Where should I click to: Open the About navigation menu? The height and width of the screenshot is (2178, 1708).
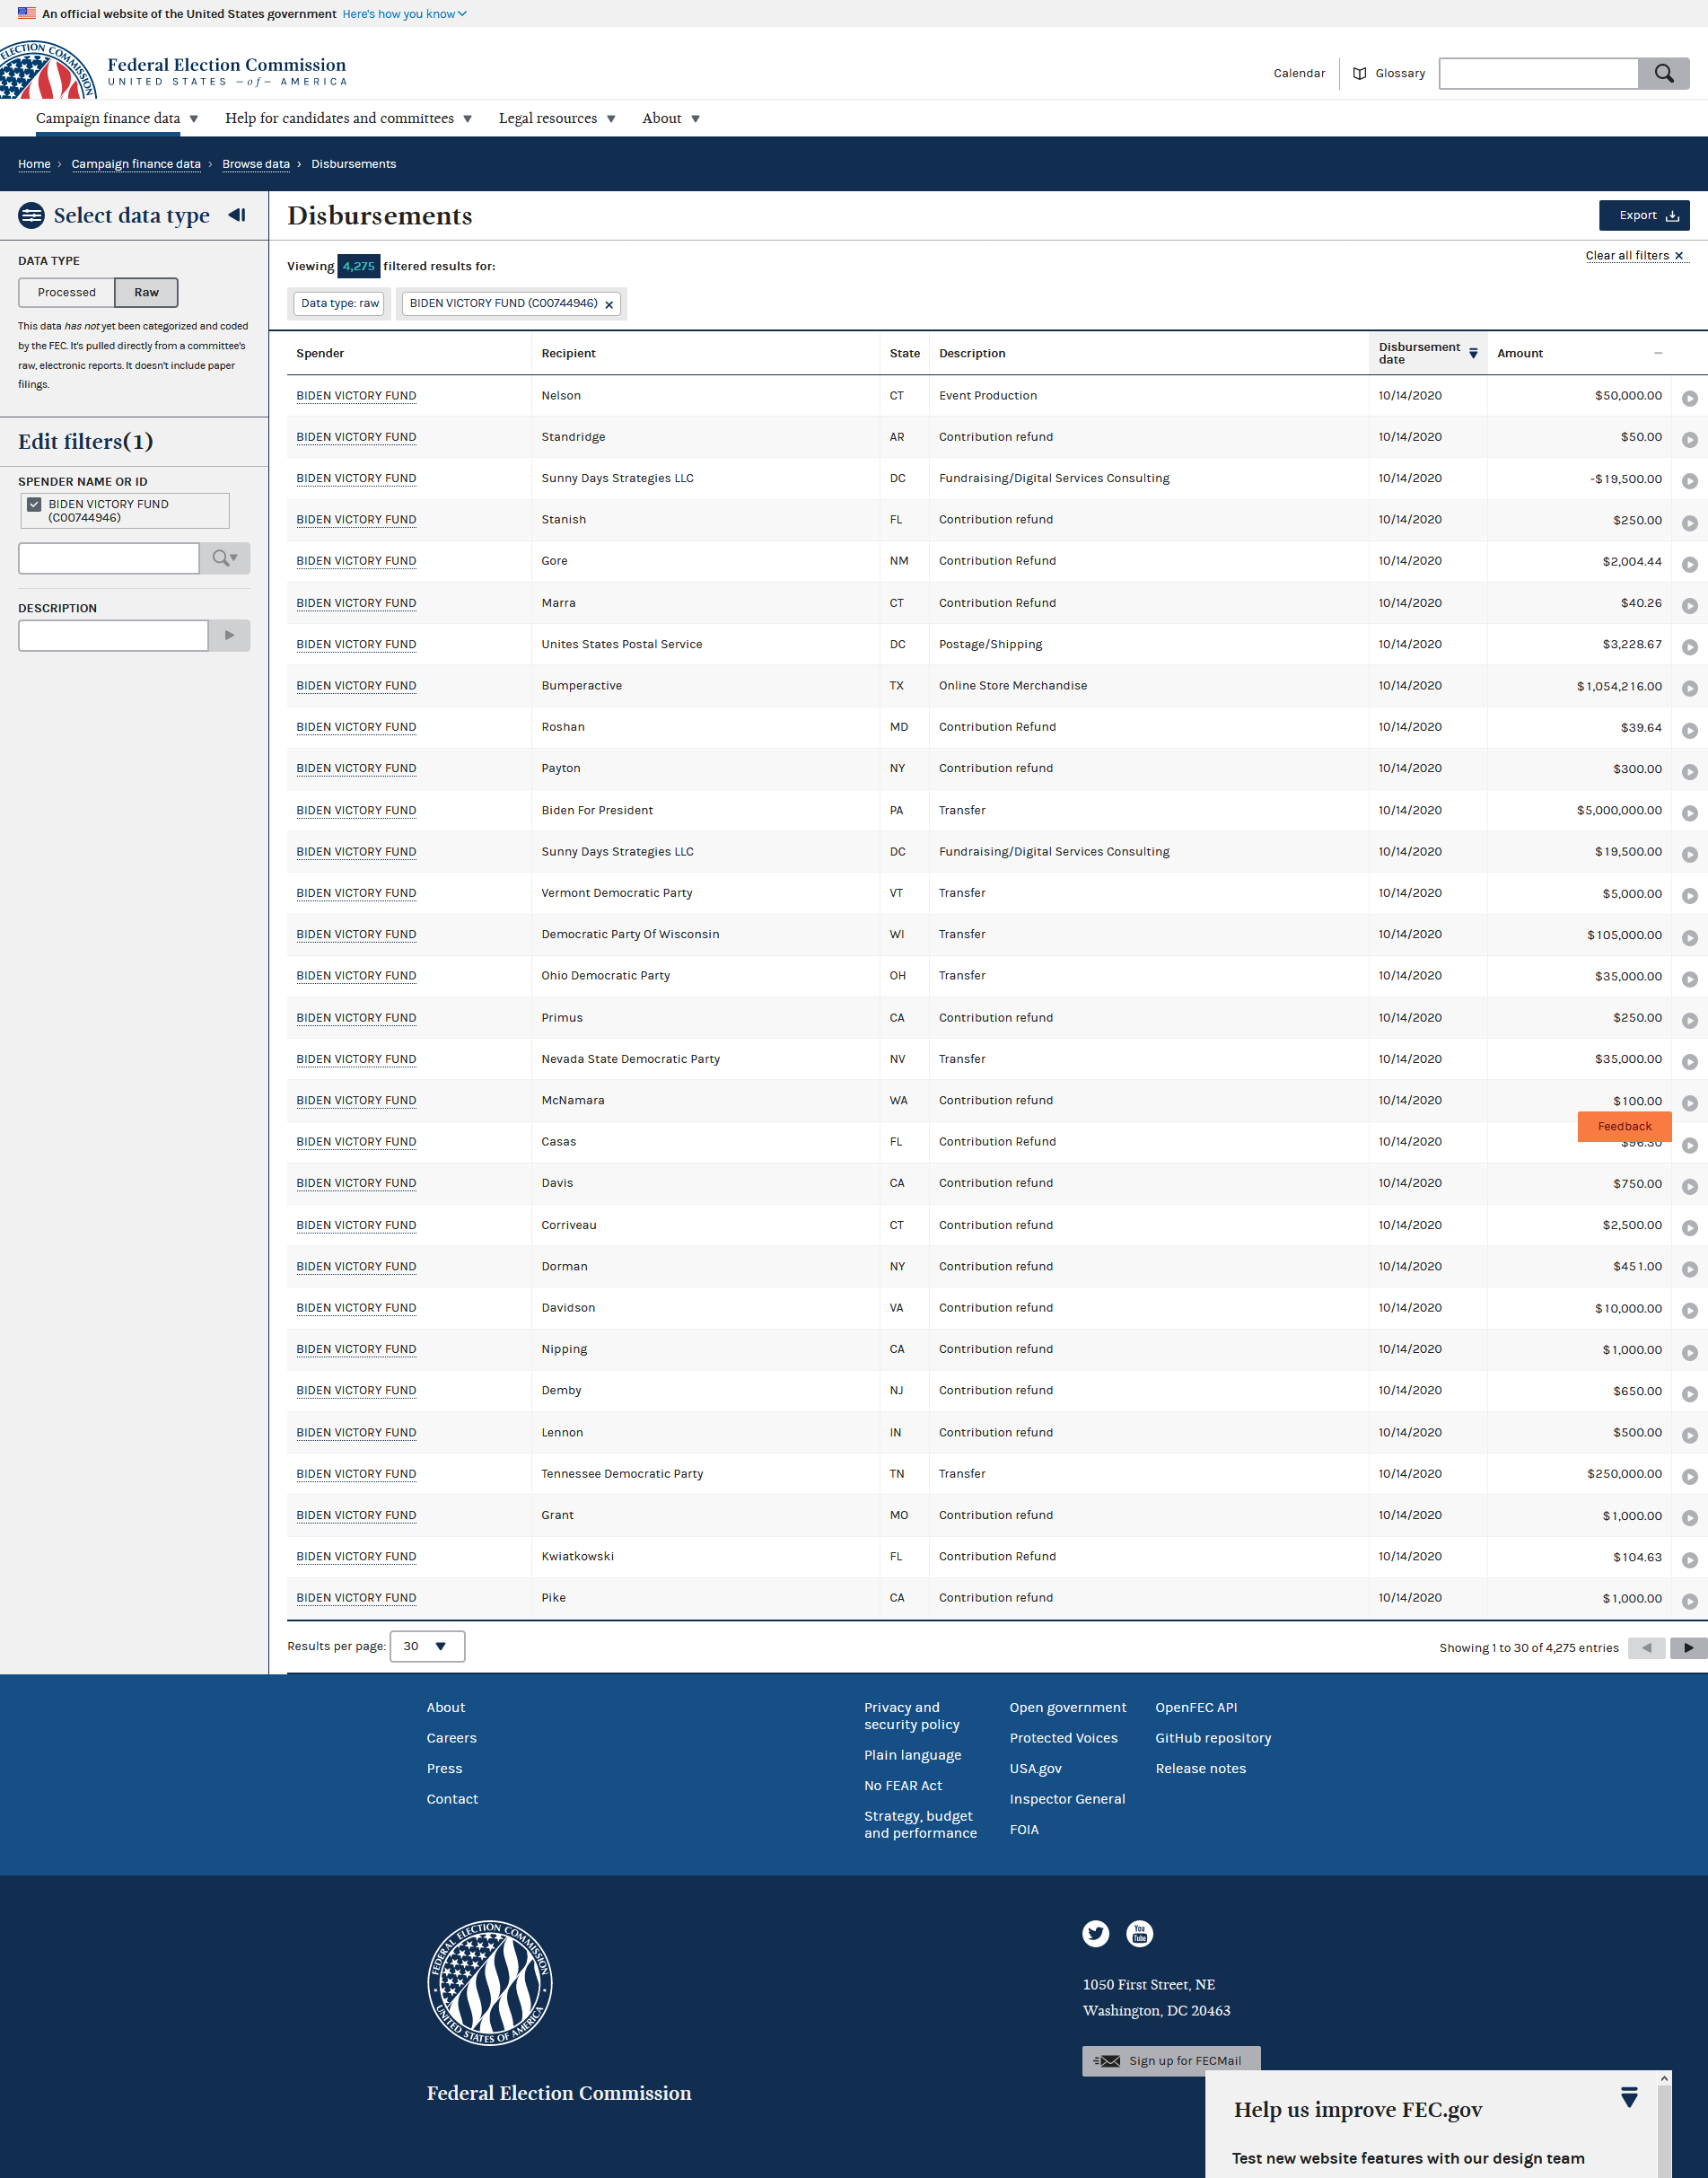click(671, 118)
